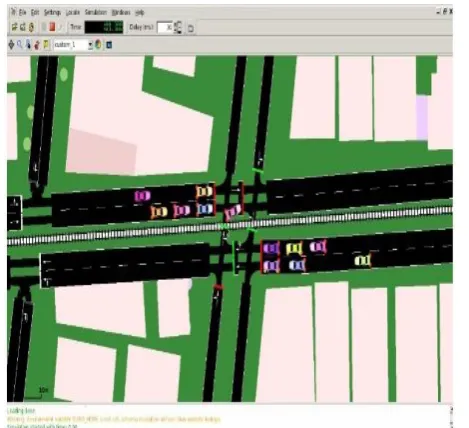Click the greyed-out run simulation button

pyautogui.click(x=44, y=27)
